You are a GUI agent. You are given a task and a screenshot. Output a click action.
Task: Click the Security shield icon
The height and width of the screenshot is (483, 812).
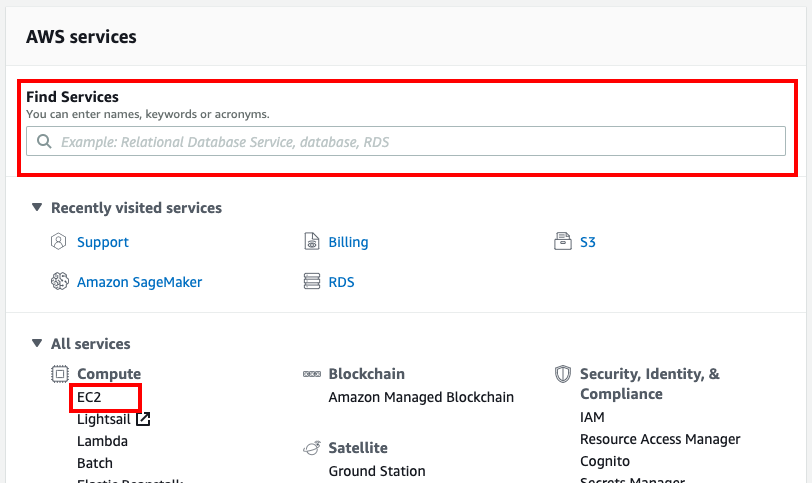click(563, 374)
